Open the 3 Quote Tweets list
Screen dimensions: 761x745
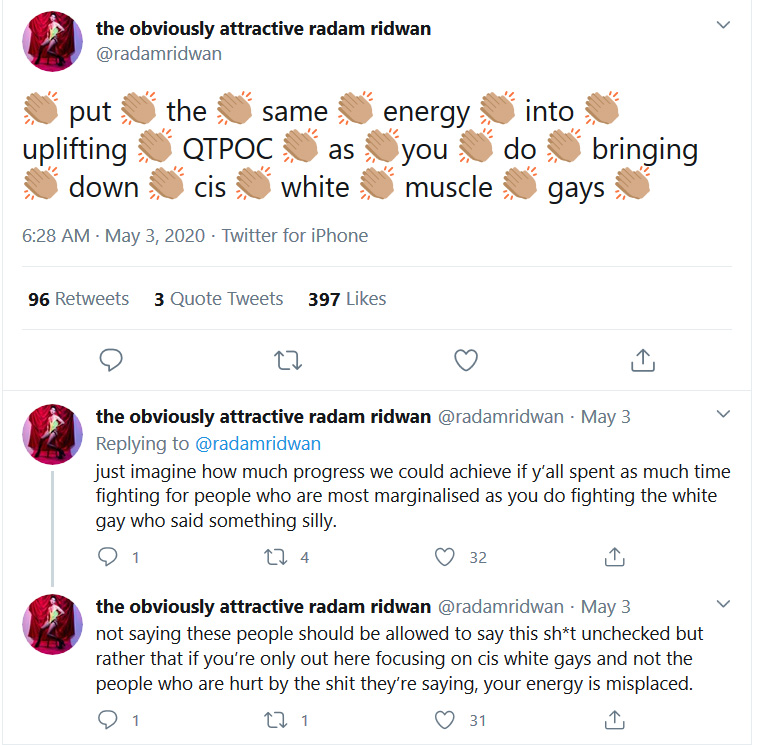tap(218, 299)
